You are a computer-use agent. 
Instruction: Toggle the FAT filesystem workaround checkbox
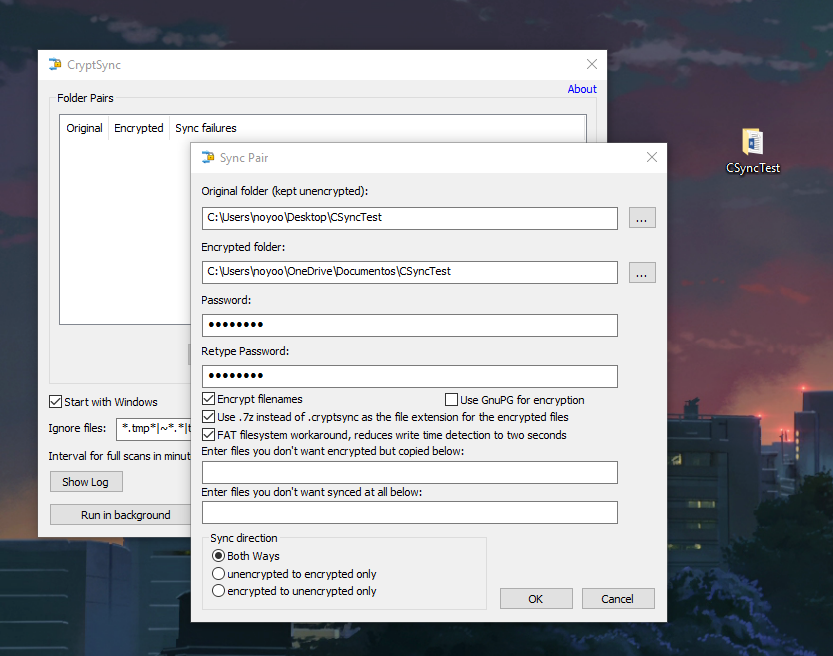[209, 435]
